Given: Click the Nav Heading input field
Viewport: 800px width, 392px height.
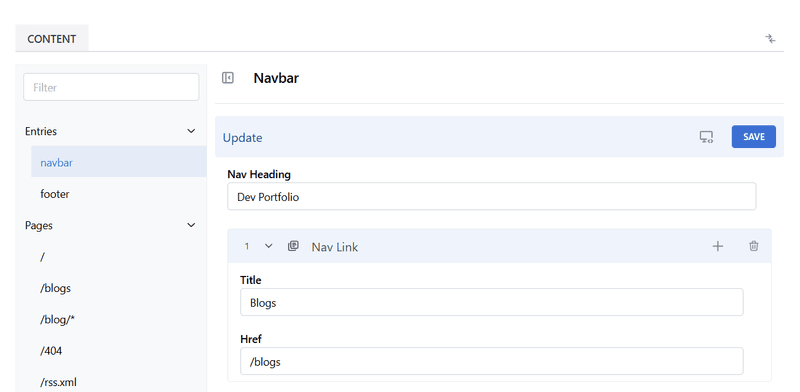Looking at the screenshot, I should pyautogui.click(x=491, y=197).
